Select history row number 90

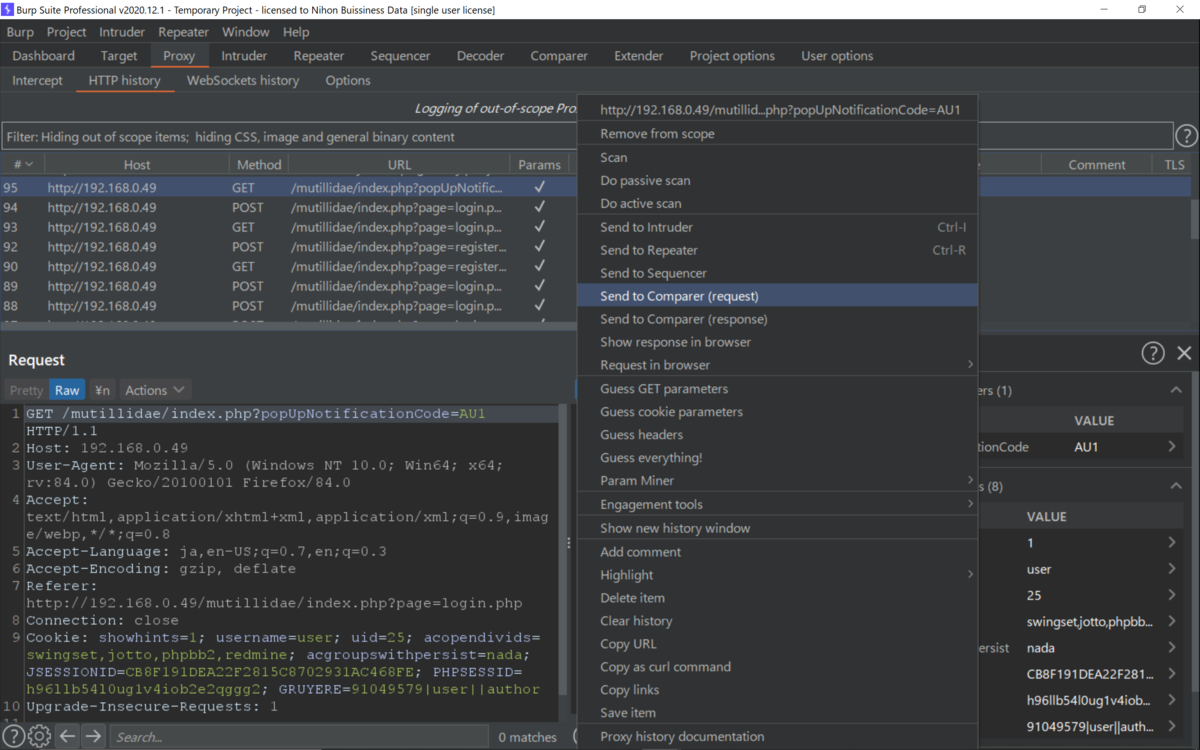click(x=288, y=267)
